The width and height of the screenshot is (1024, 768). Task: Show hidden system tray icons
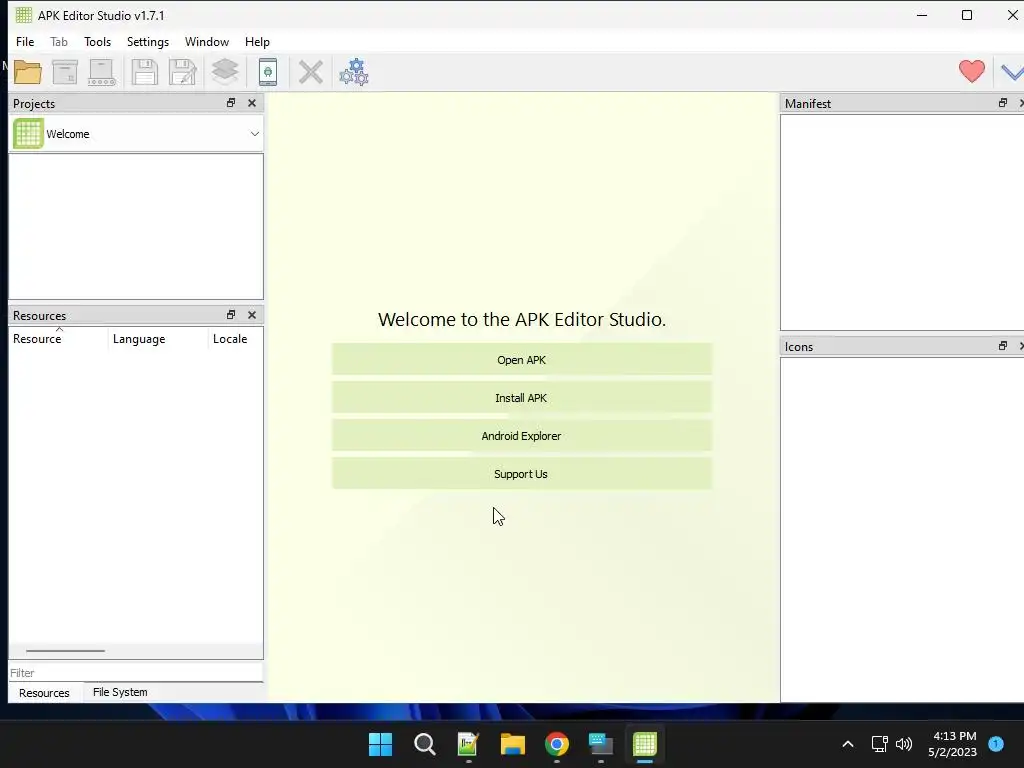point(848,744)
